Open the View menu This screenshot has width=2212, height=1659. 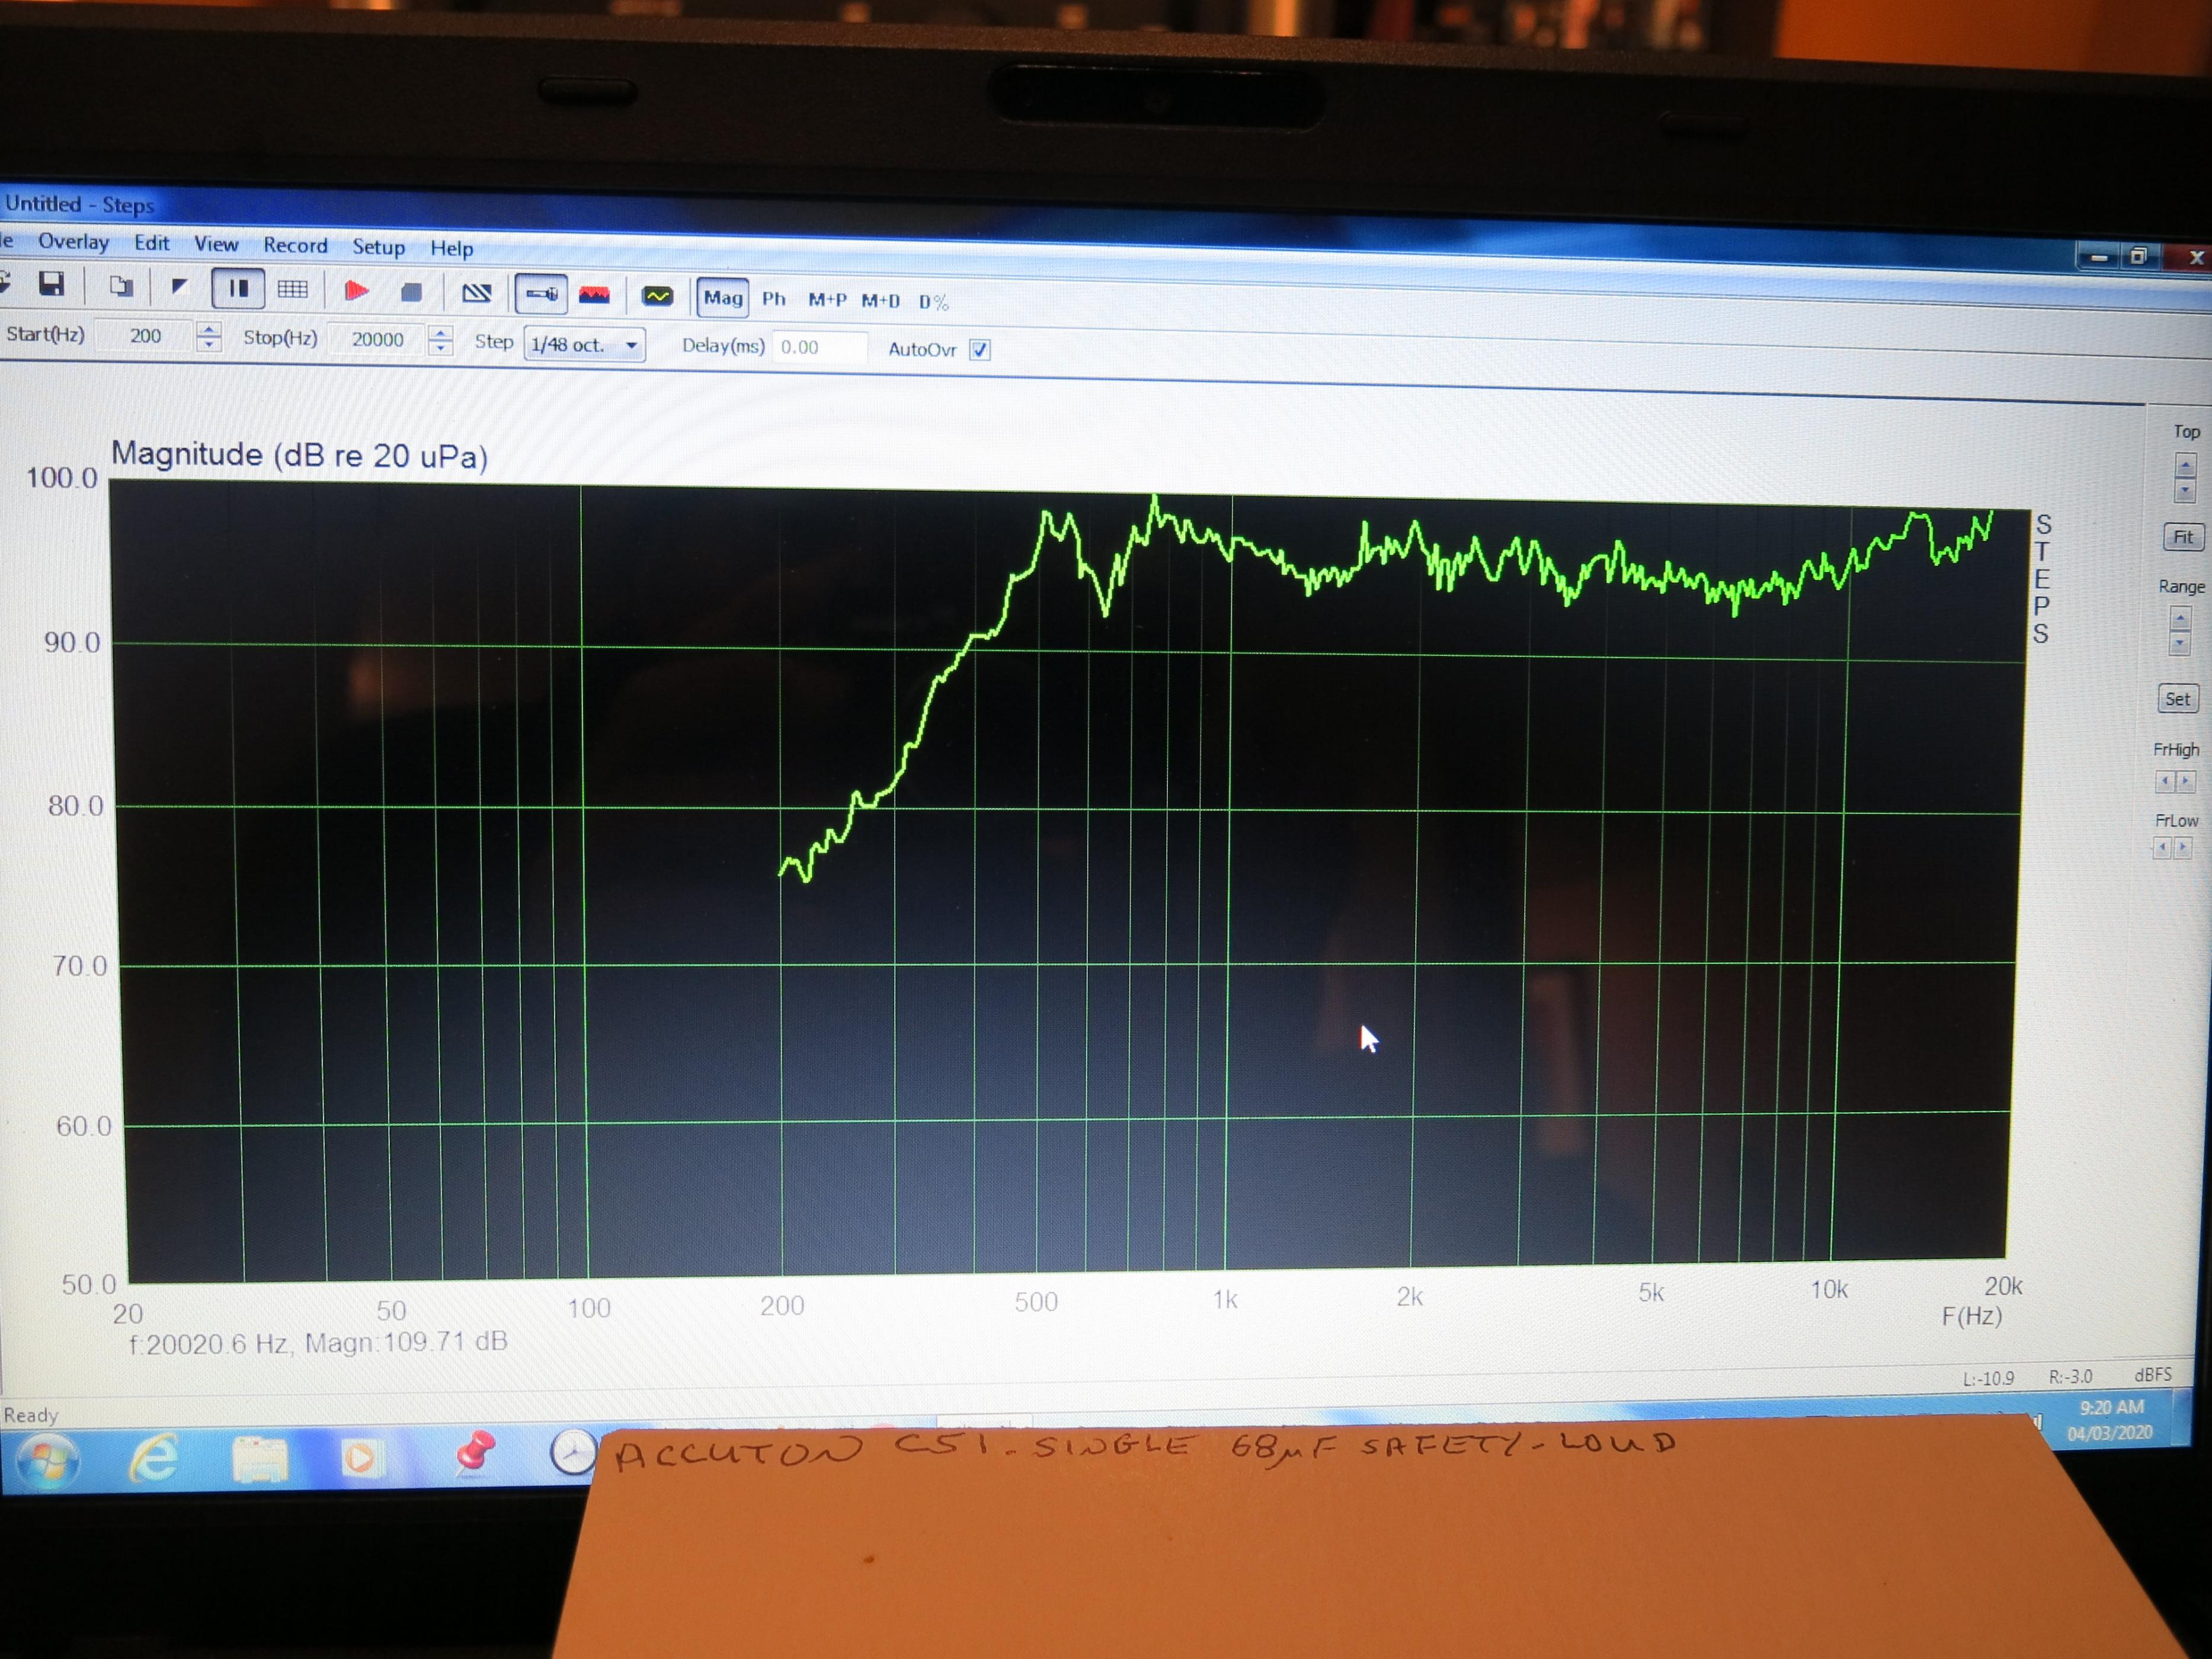click(216, 244)
